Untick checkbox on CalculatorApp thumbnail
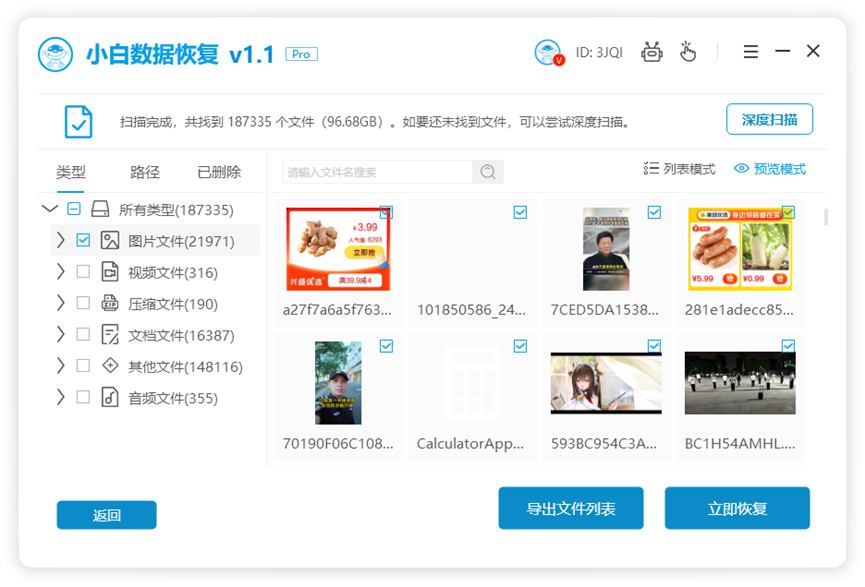The height and width of the screenshot is (587, 865). pyautogui.click(x=520, y=346)
